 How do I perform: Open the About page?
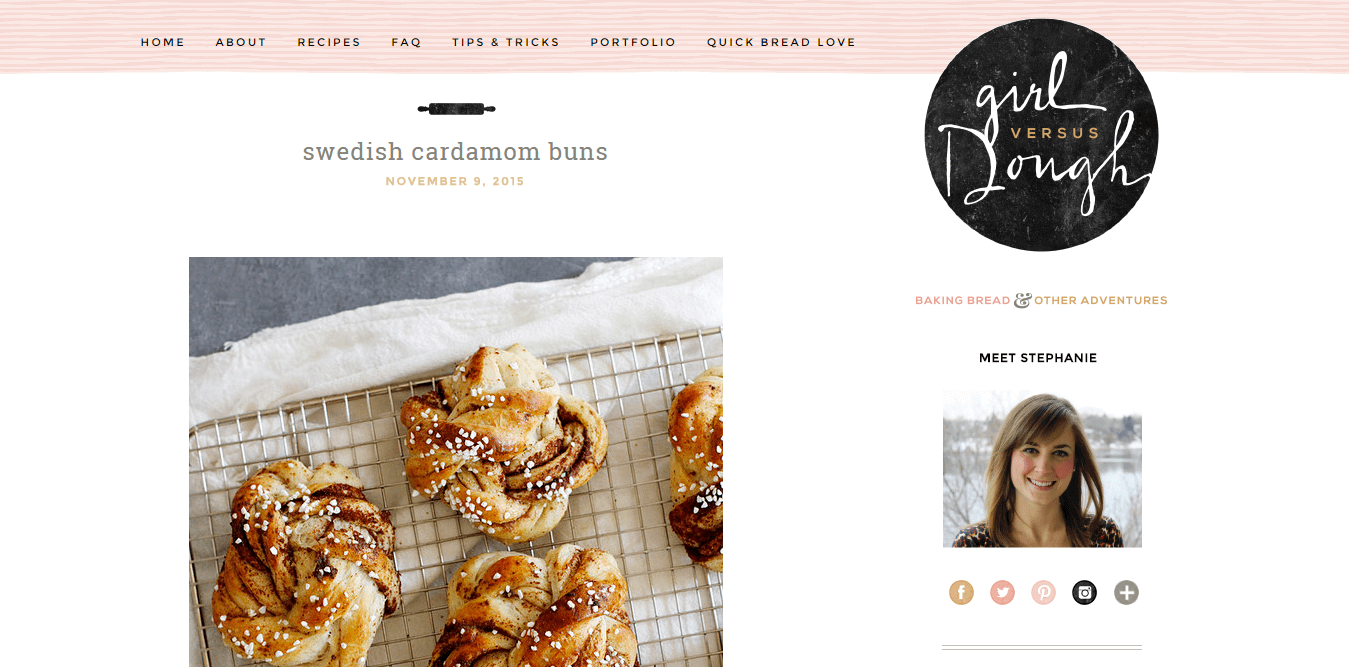(x=241, y=42)
